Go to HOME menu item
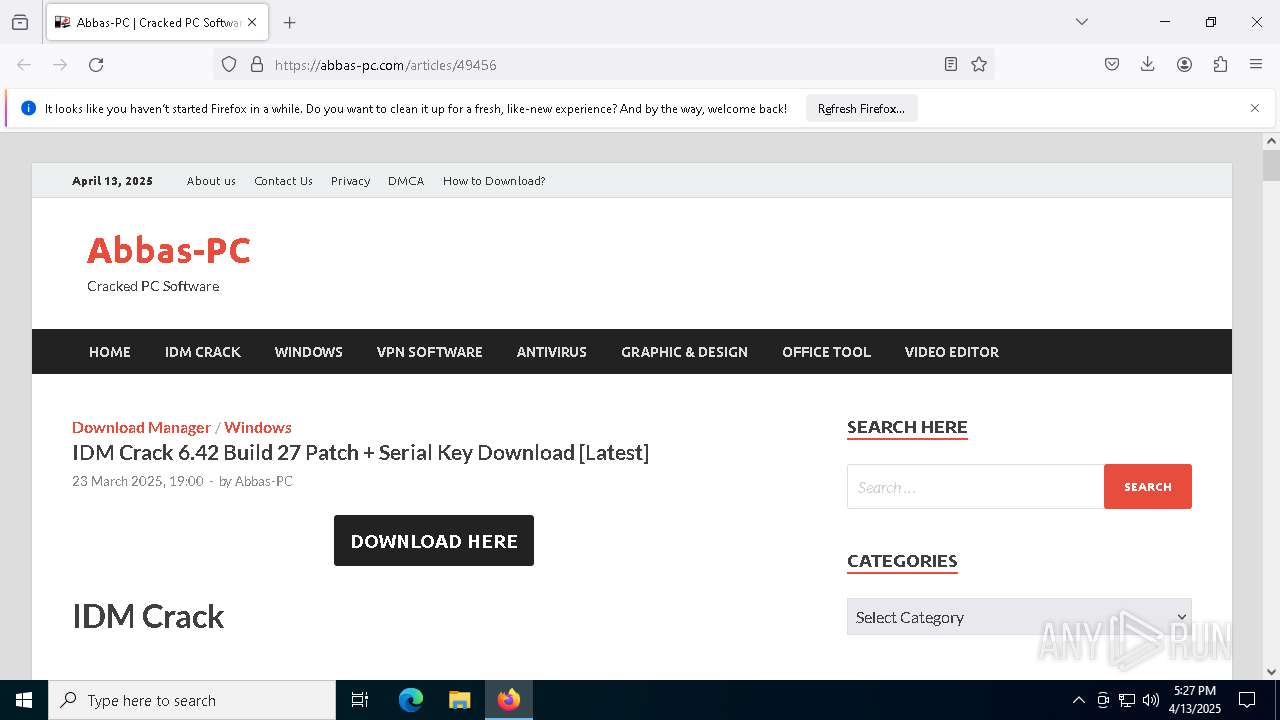This screenshot has width=1280, height=720. coord(110,352)
